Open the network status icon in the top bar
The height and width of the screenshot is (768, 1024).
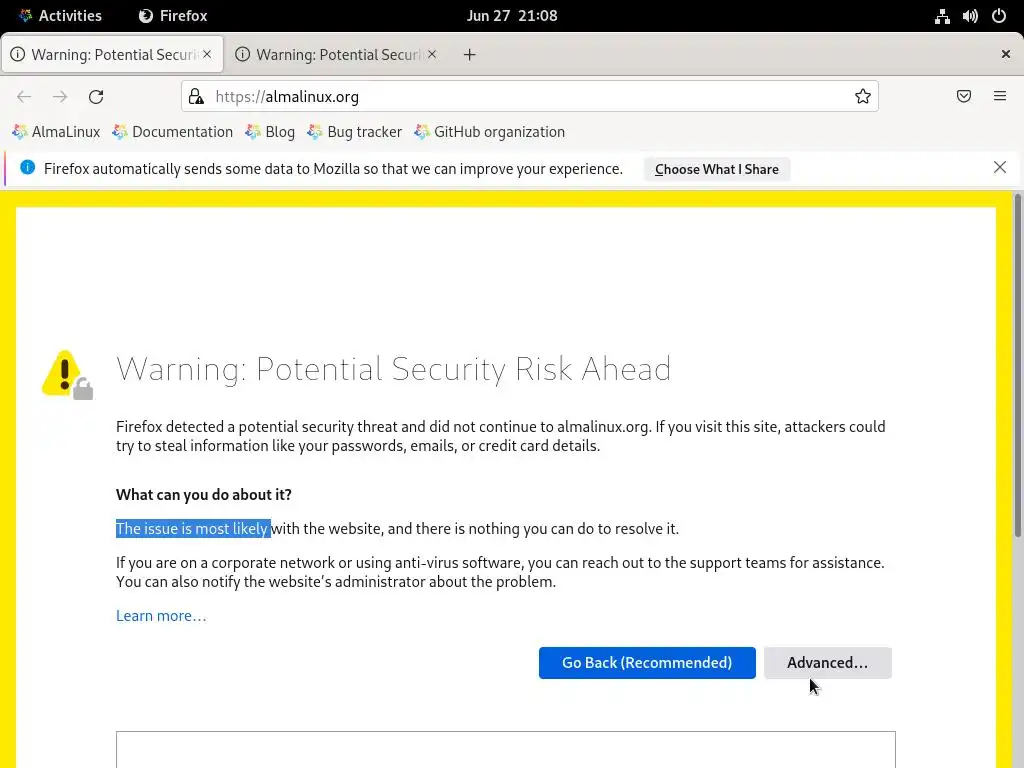(x=942, y=16)
